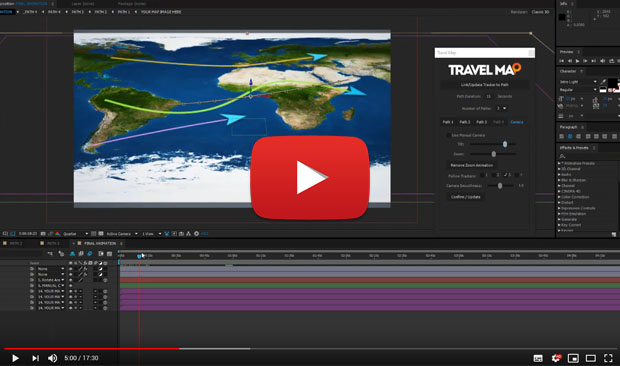This screenshot has height=366, width=620.
Task: Enable the Use Manual Camera checkbox
Action: pos(448,135)
